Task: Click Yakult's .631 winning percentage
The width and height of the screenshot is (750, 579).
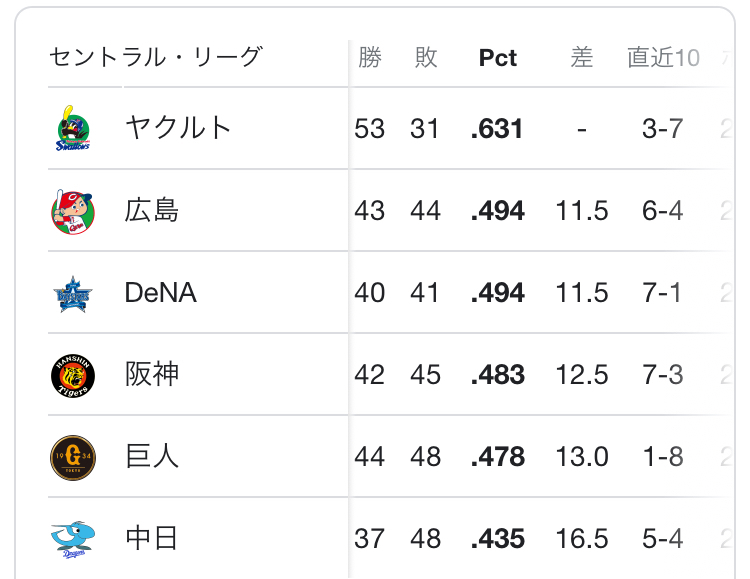Action: (497, 129)
